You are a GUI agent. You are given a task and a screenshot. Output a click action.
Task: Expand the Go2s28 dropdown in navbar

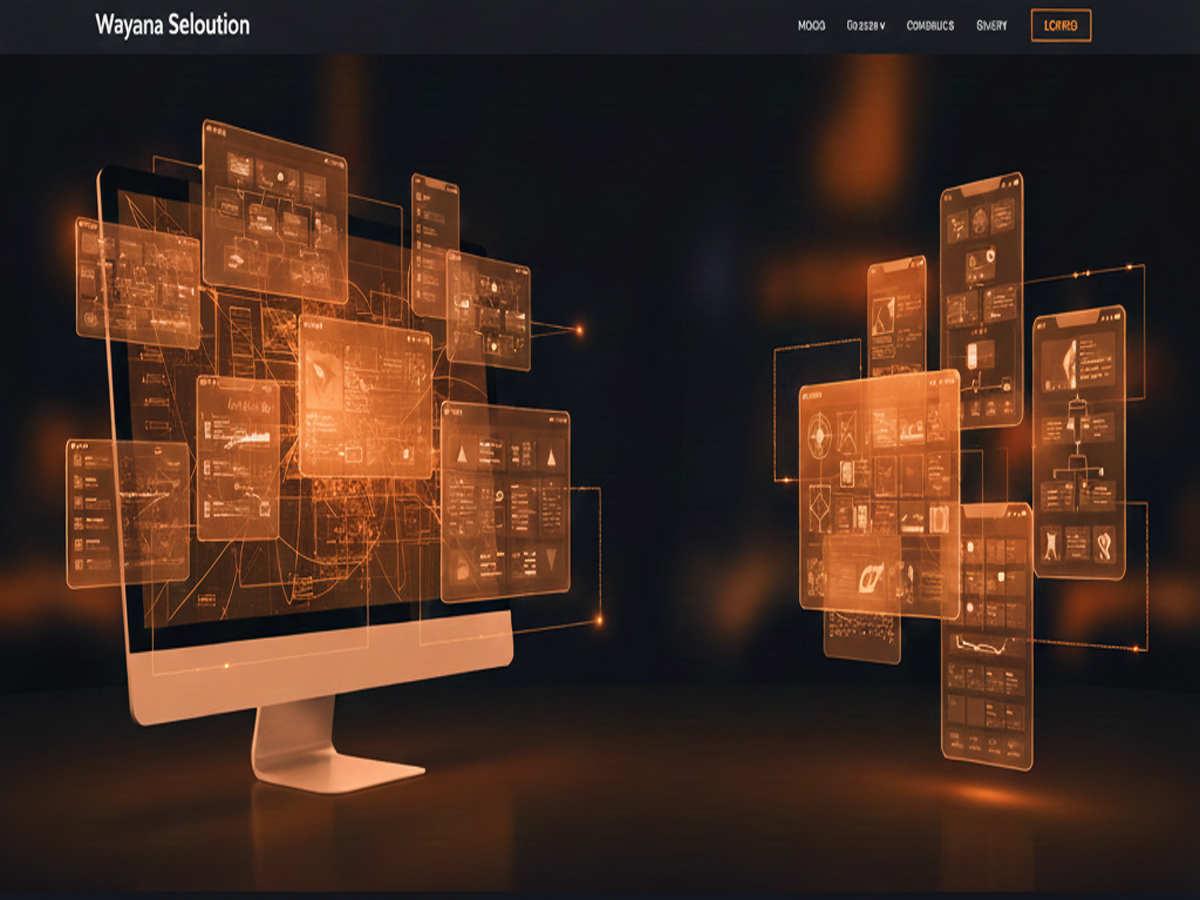click(866, 26)
